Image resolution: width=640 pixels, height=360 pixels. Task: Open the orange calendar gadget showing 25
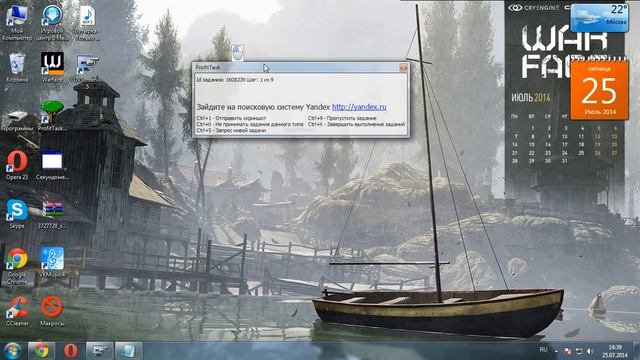[x=599, y=91]
